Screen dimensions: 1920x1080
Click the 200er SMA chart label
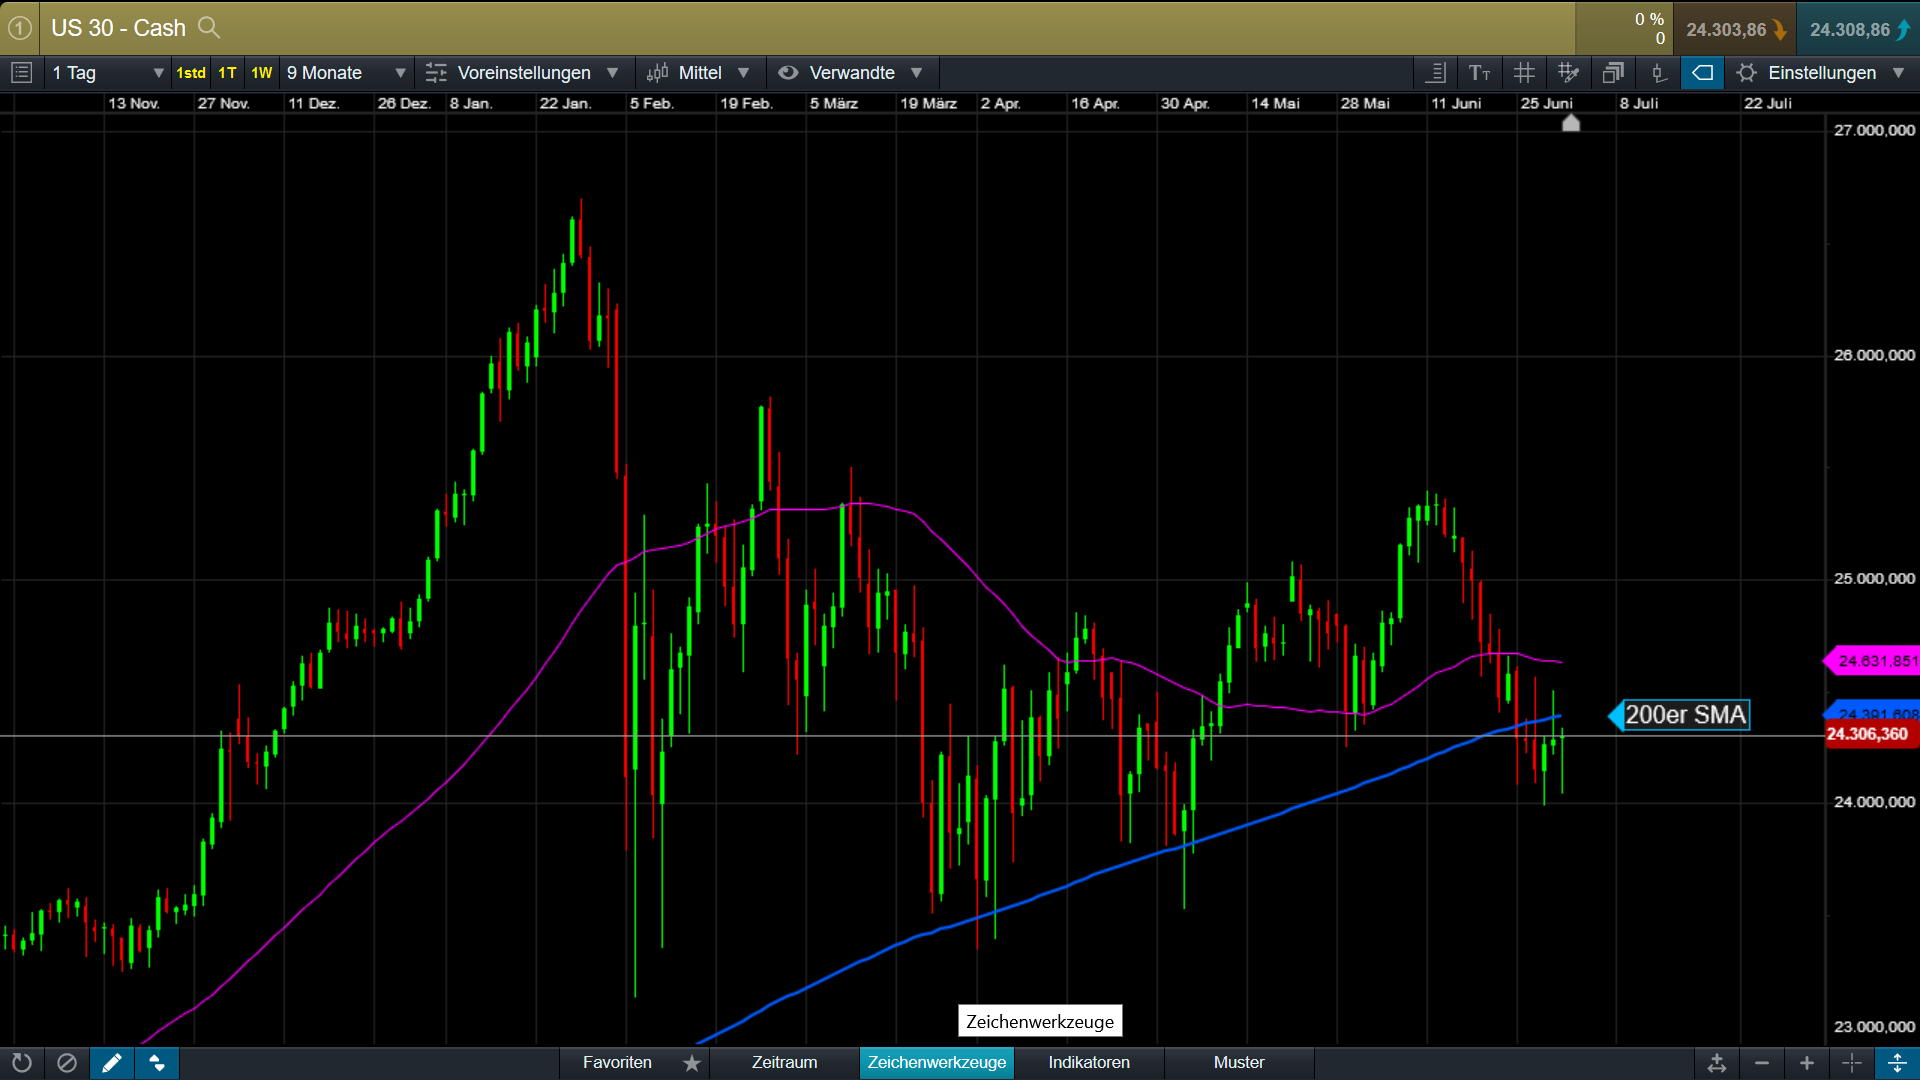pyautogui.click(x=1685, y=715)
